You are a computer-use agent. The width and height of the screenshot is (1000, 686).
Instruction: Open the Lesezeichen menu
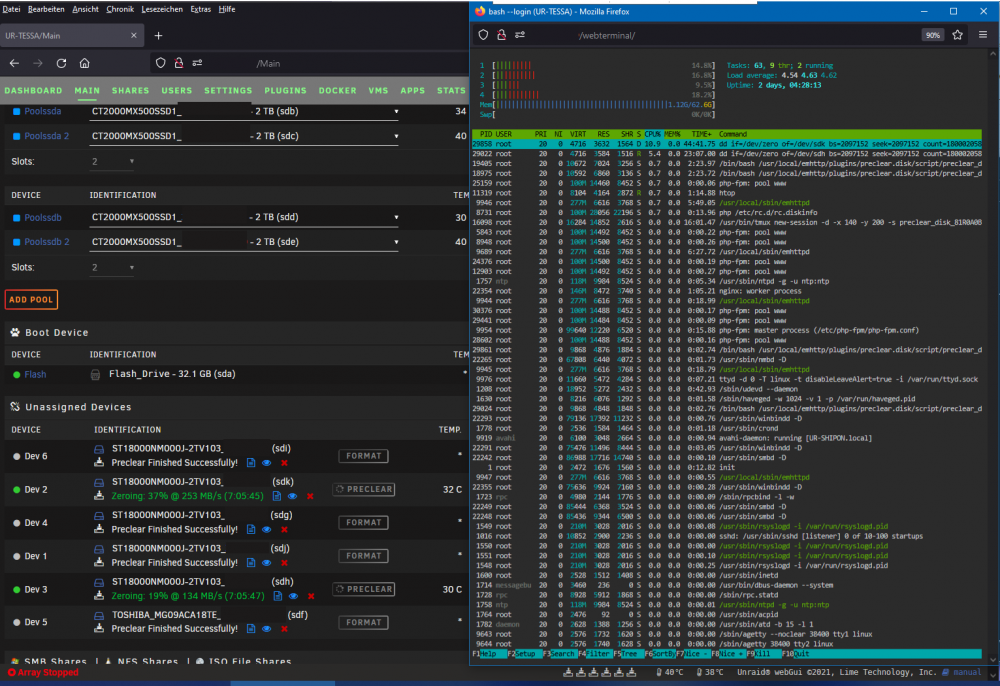(x=162, y=9)
